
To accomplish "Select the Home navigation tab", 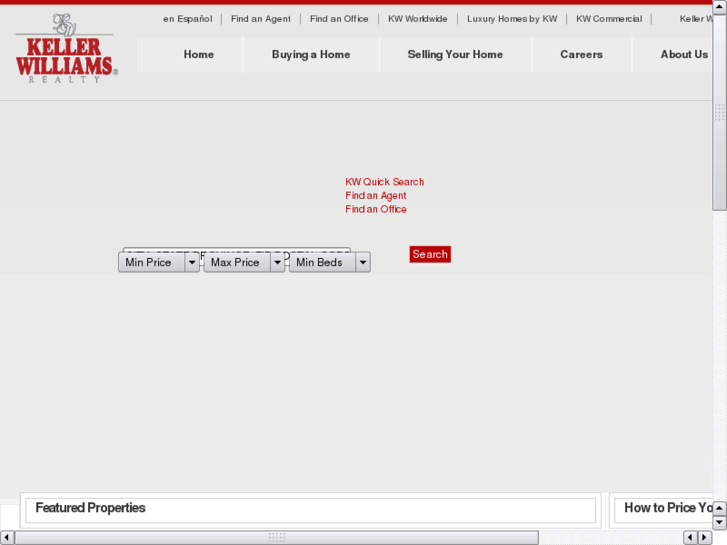I will tap(198, 55).
